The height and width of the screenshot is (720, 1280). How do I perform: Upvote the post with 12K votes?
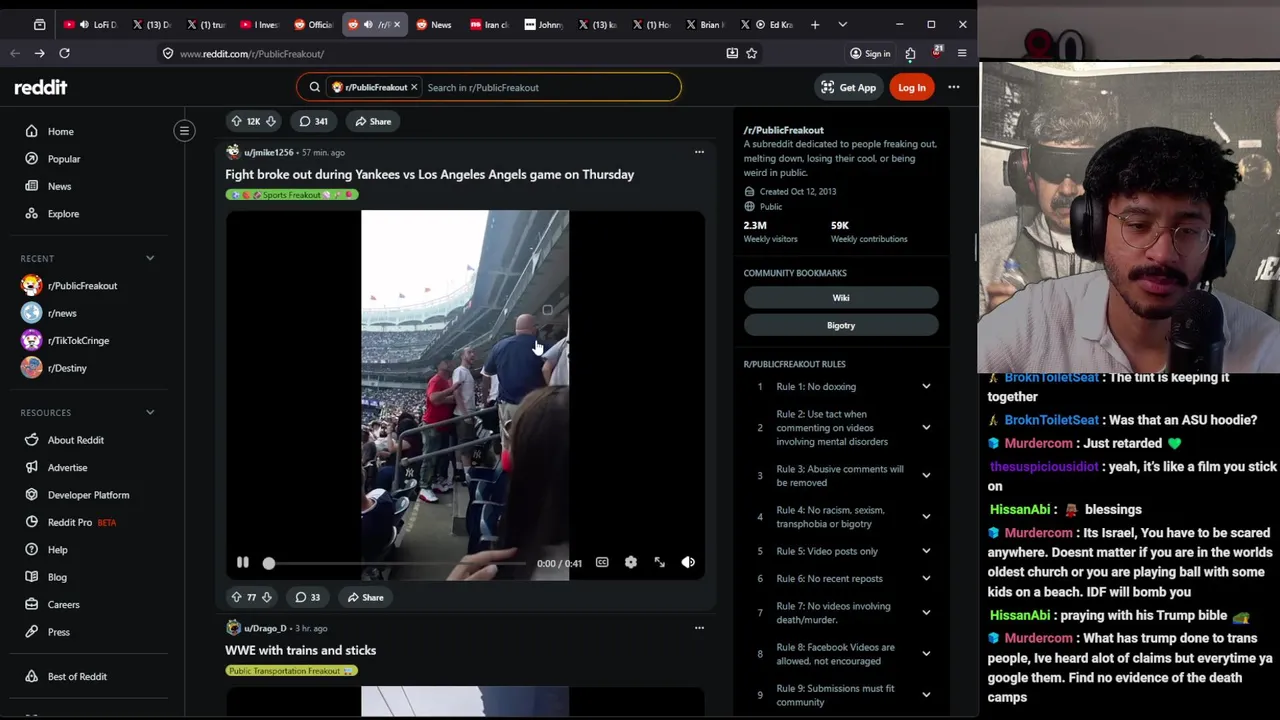tap(237, 121)
